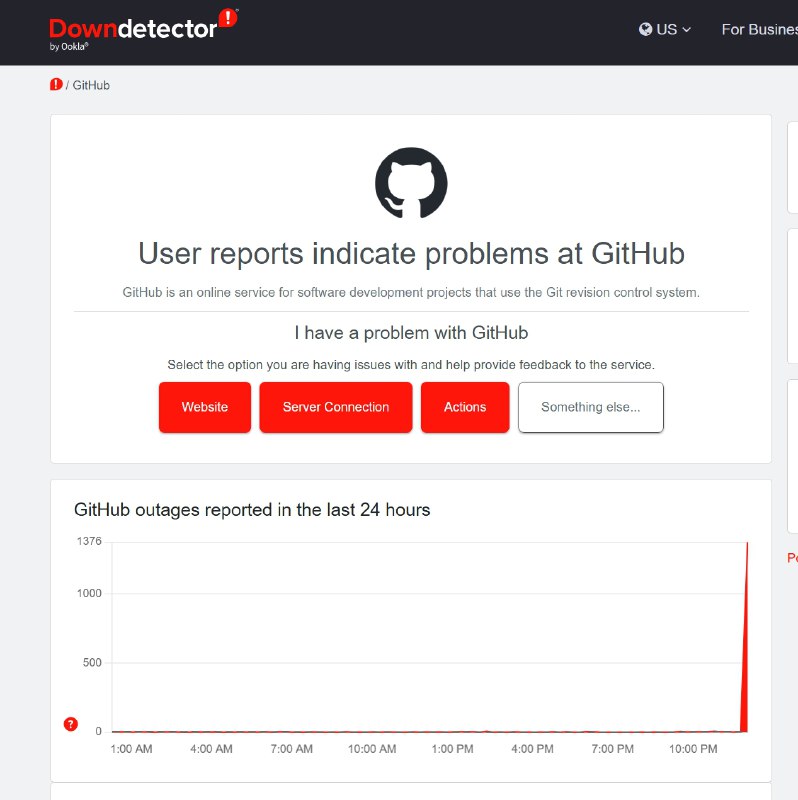Click the 'by Ookla' text under the logo
798x800 pixels.
click(x=69, y=46)
